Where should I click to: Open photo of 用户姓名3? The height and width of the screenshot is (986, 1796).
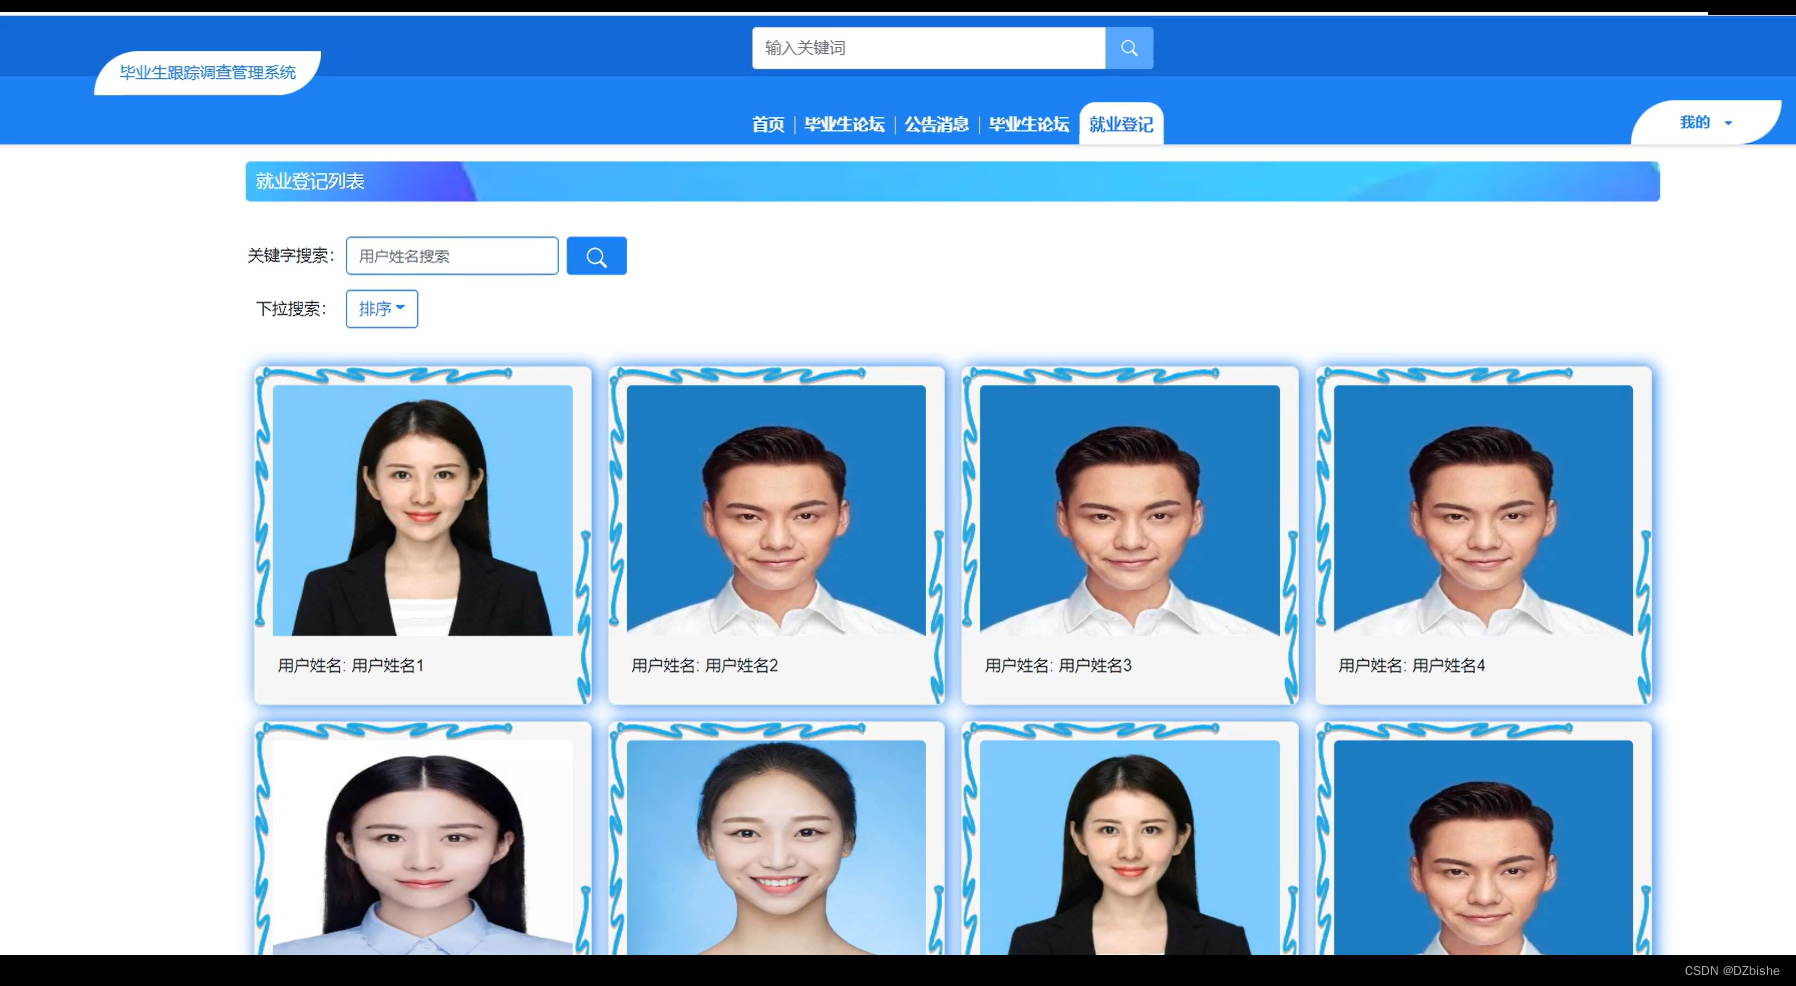[1130, 510]
